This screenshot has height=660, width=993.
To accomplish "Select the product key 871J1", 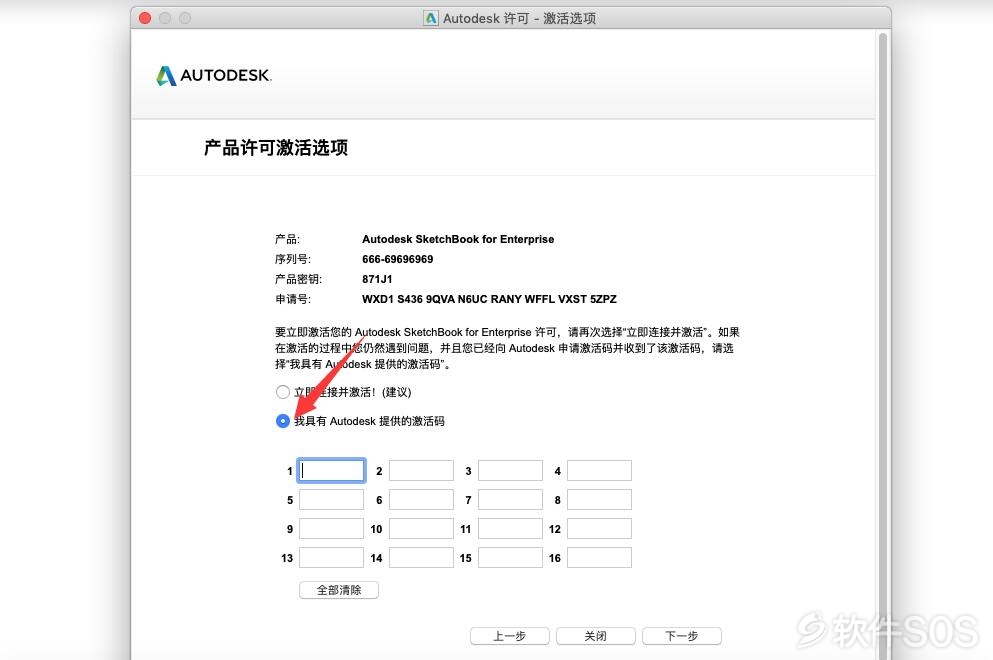I will point(377,279).
